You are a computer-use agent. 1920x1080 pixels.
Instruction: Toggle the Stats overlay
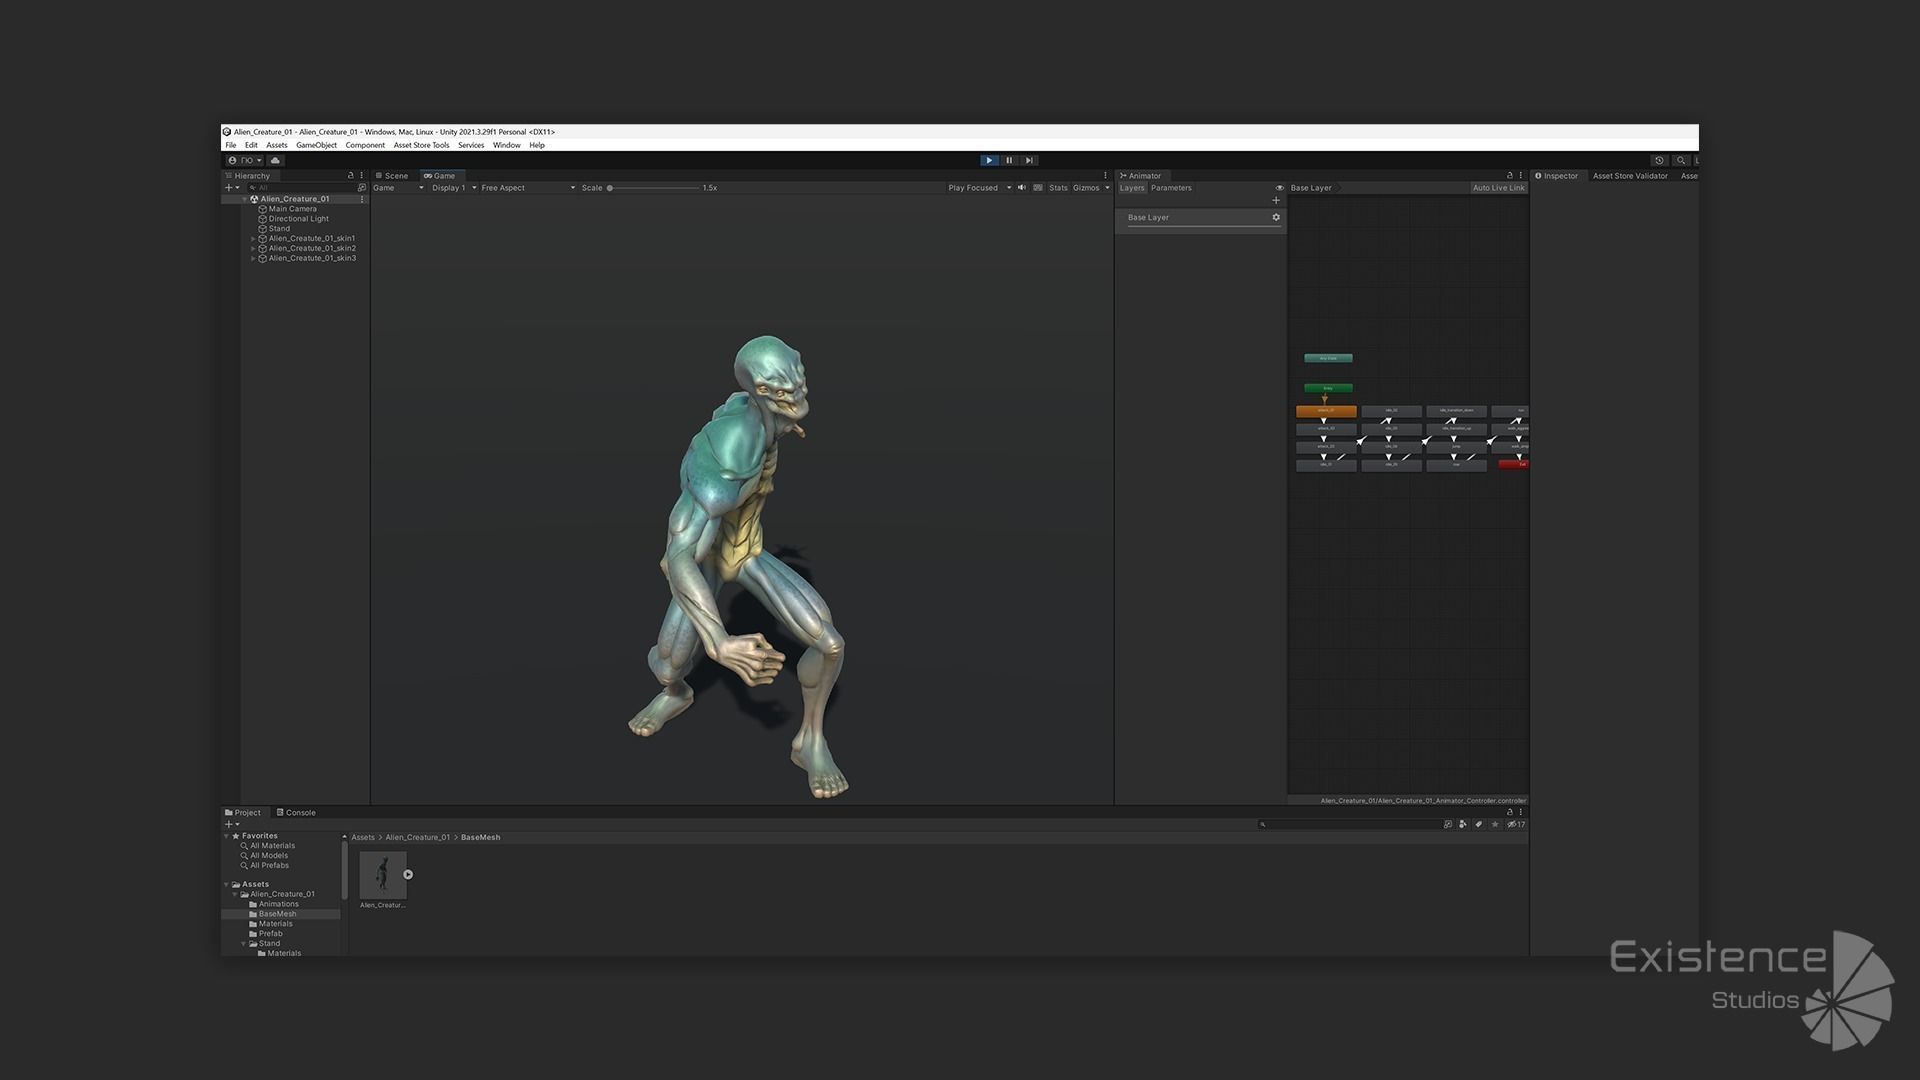(x=1058, y=188)
